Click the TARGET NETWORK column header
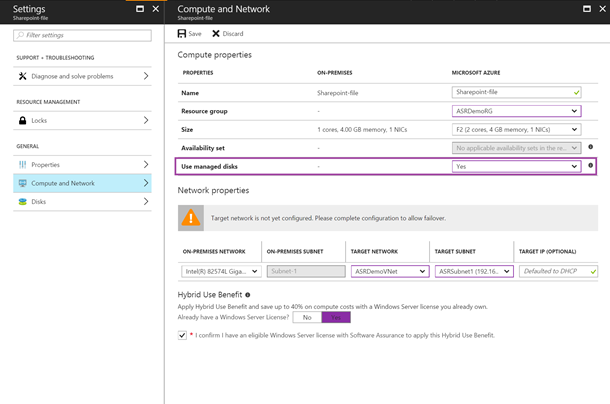Screen dimensions: 610x404 [x=374, y=251]
